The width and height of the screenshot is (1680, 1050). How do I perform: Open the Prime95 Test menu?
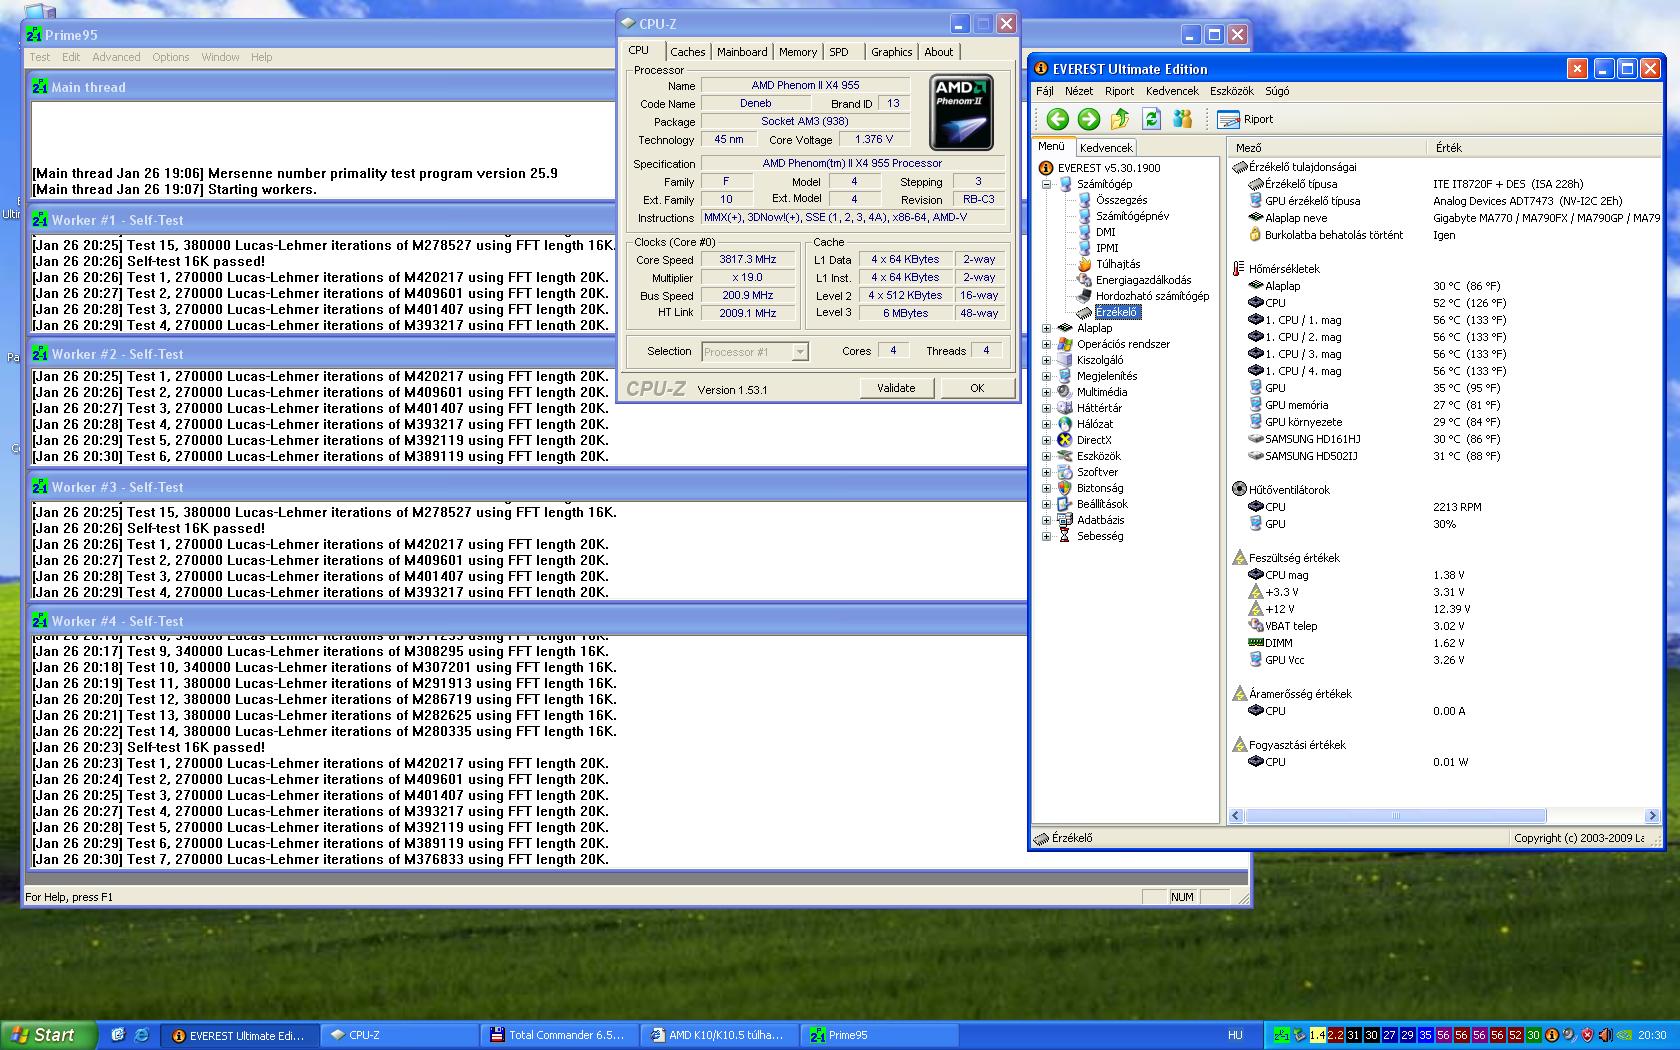pos(40,57)
